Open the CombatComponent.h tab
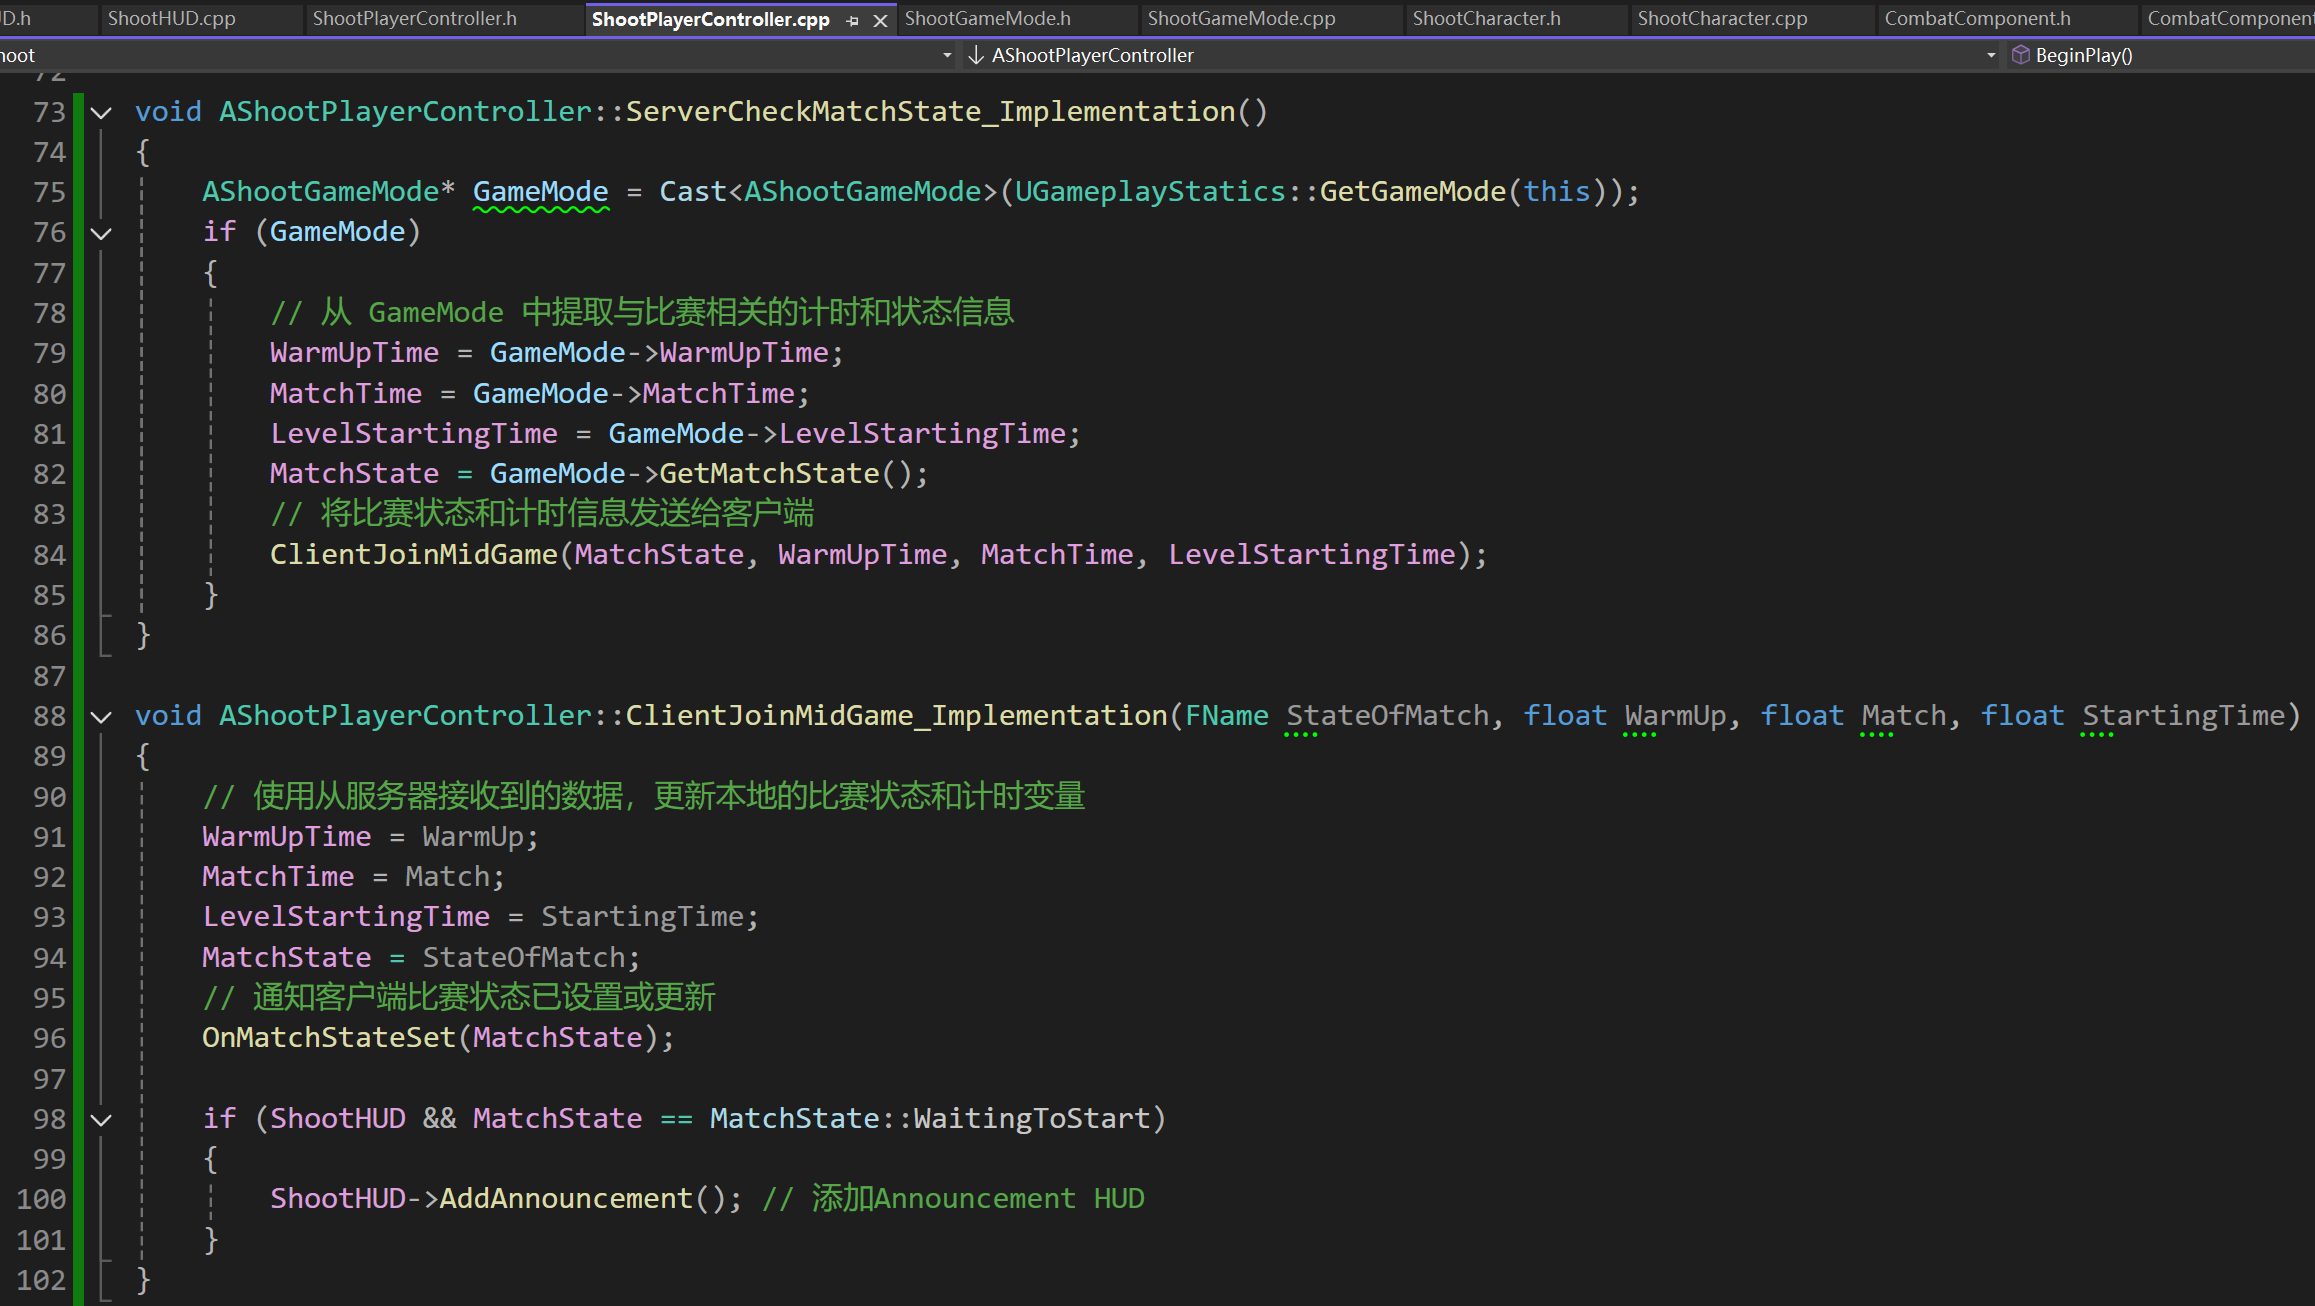This screenshot has width=2315, height=1306. [1977, 18]
